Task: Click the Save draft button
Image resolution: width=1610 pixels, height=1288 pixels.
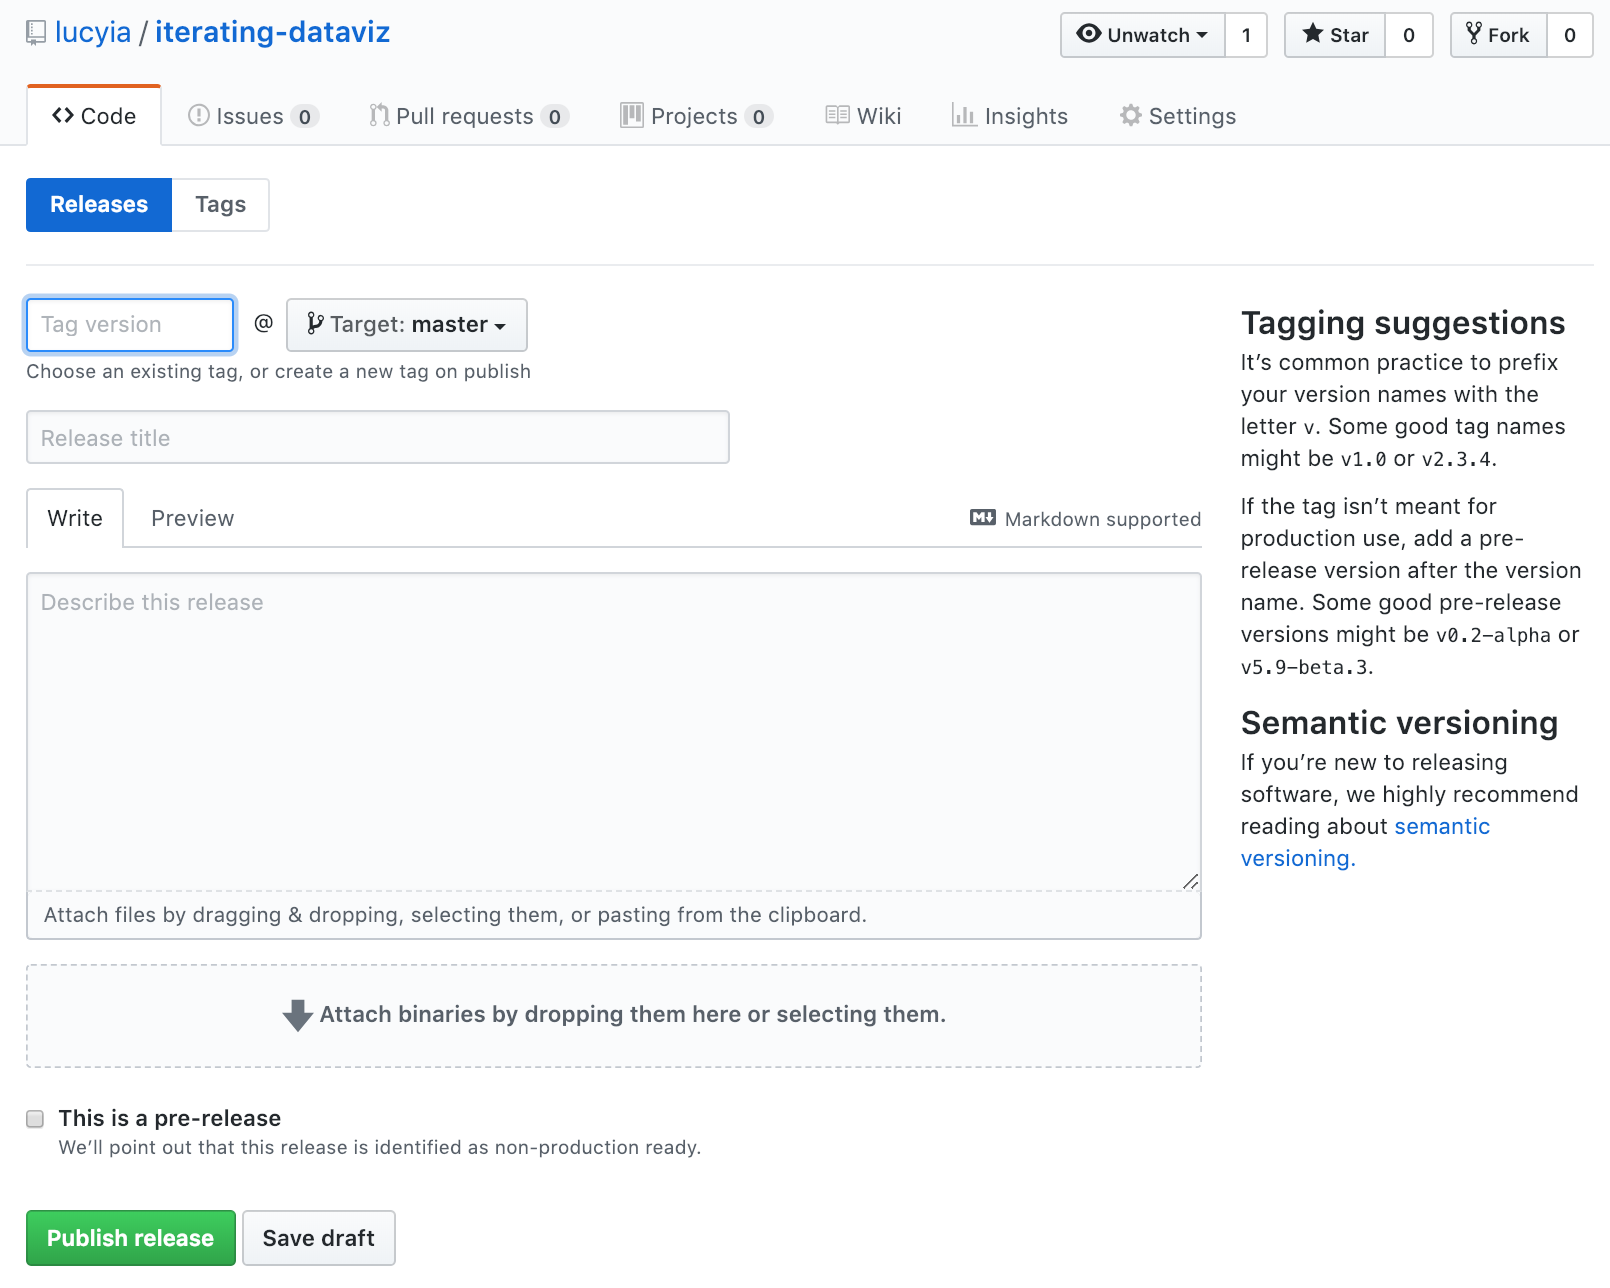Action: click(x=319, y=1238)
